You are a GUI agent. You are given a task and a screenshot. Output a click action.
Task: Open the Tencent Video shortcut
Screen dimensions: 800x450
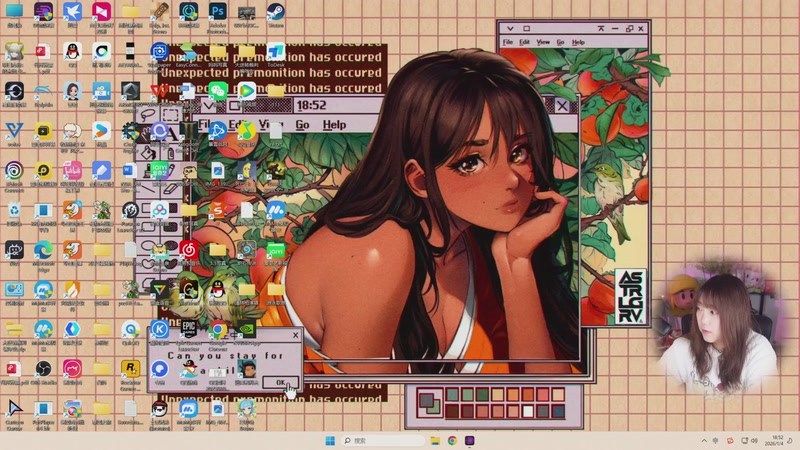[246, 91]
